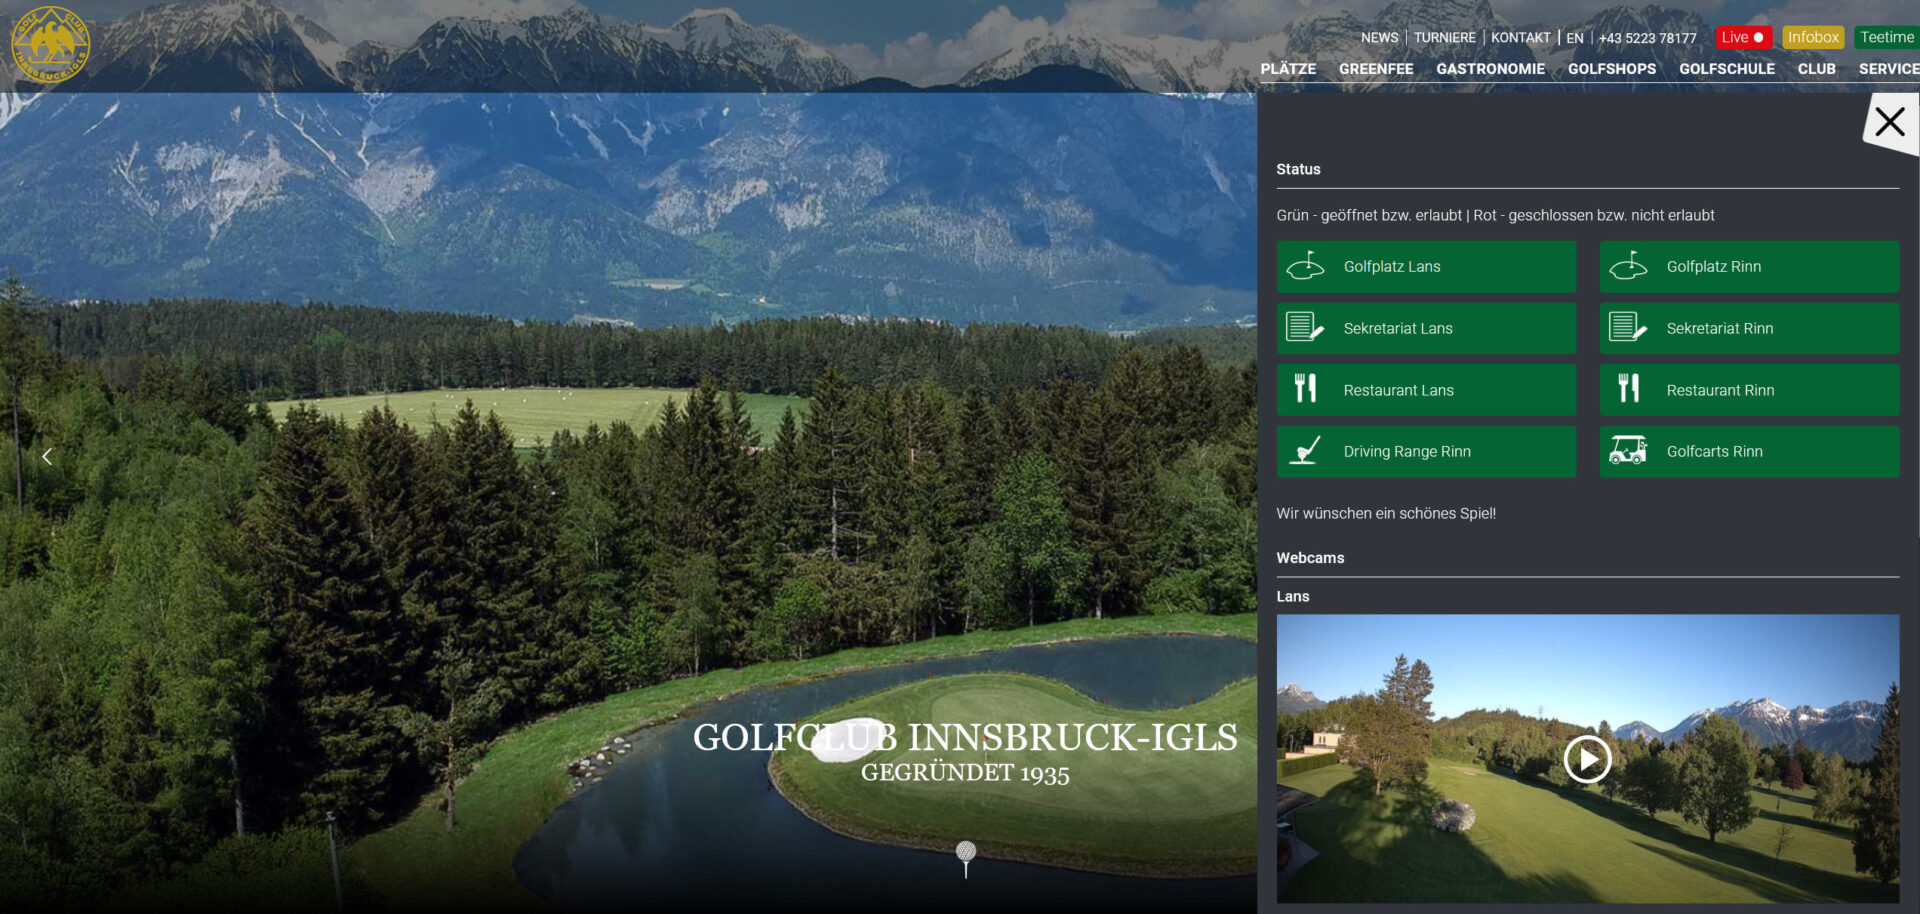Open the GREENFEE menu
1920x914 pixels.
[1376, 69]
